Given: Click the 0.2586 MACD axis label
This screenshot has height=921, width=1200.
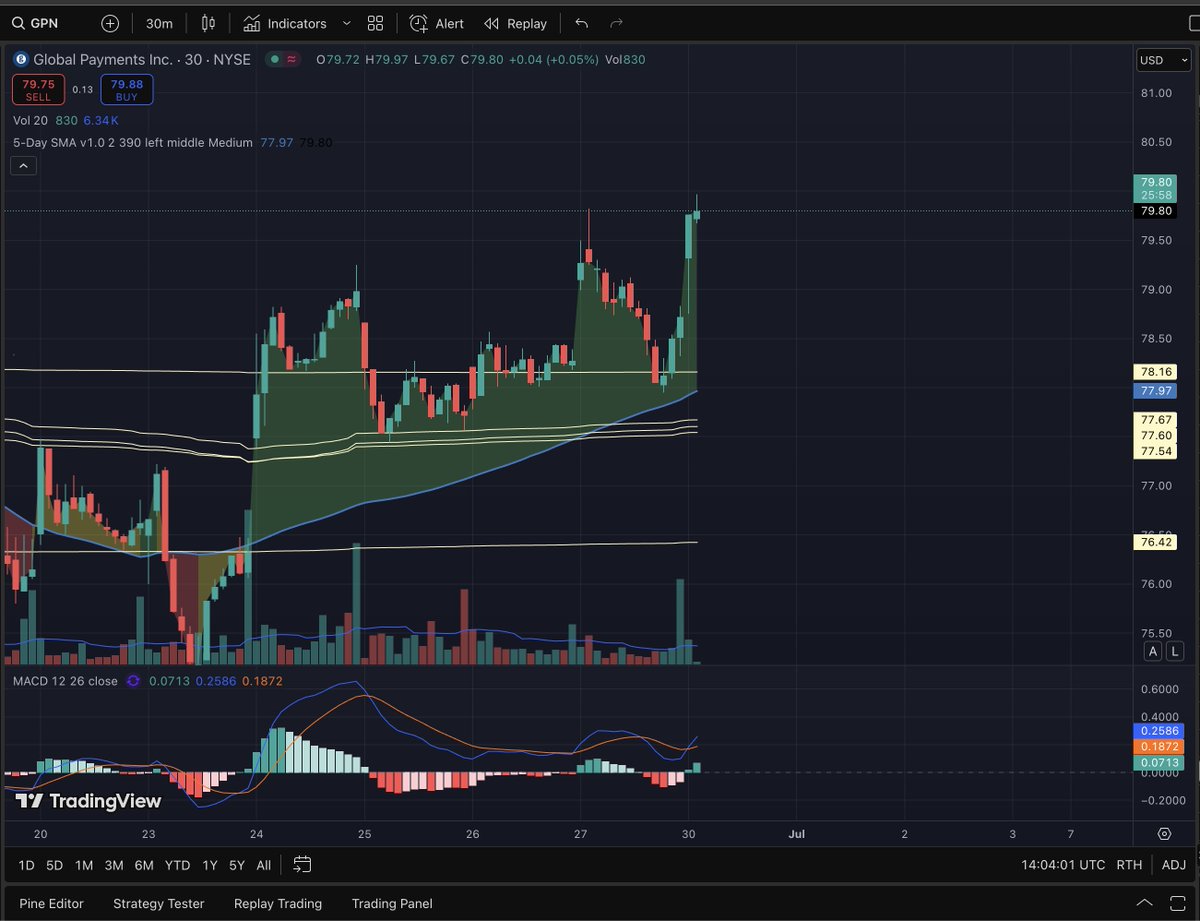Looking at the screenshot, I should [x=1158, y=731].
